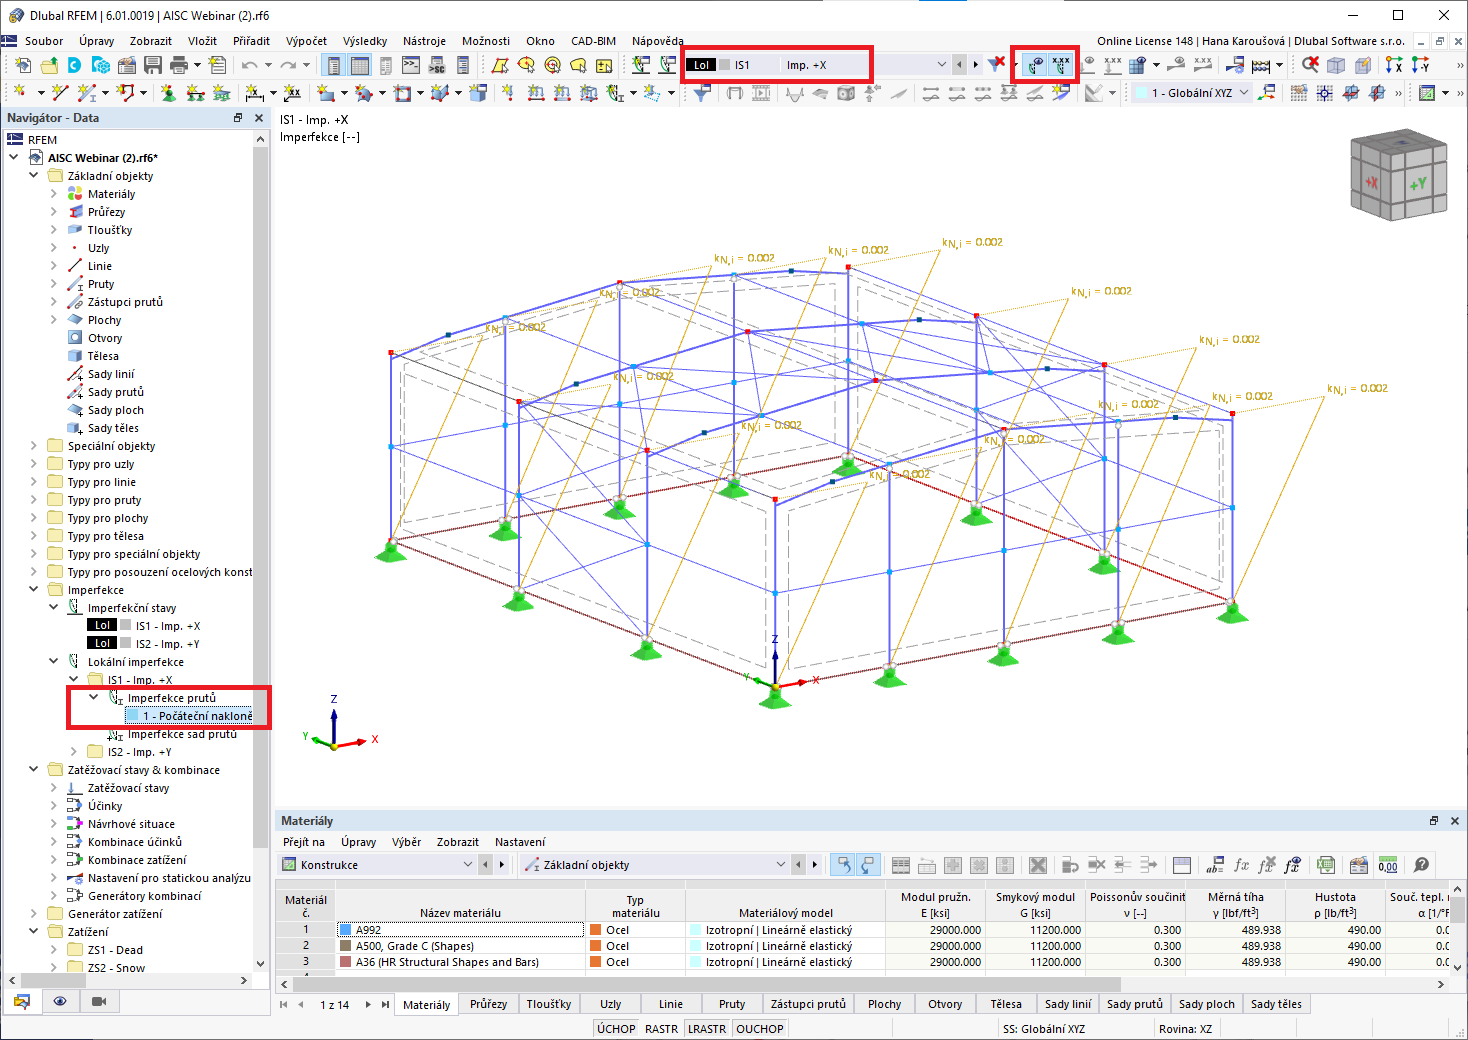1468x1040 pixels.
Task: Open the script console icon
Action: pos(411,65)
